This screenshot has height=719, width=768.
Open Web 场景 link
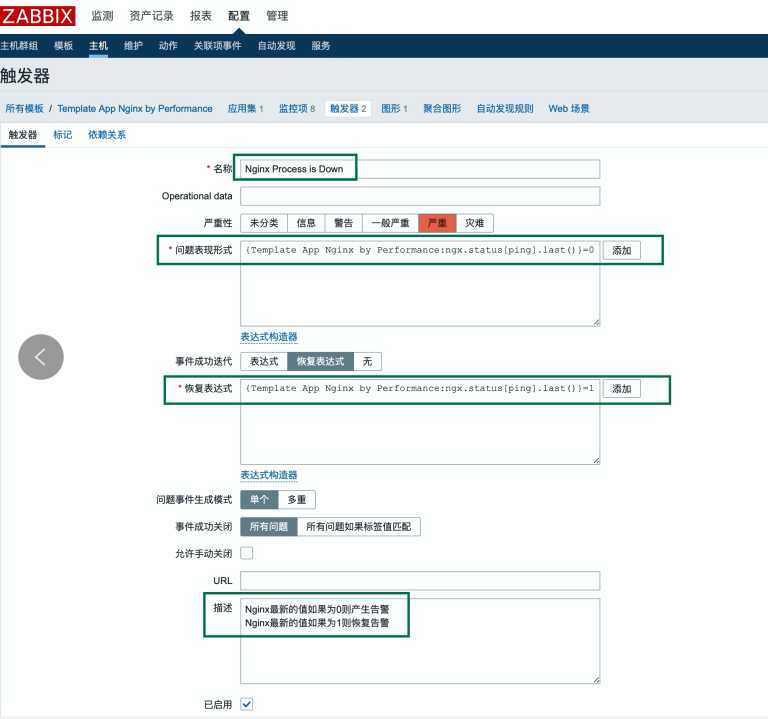pos(569,108)
